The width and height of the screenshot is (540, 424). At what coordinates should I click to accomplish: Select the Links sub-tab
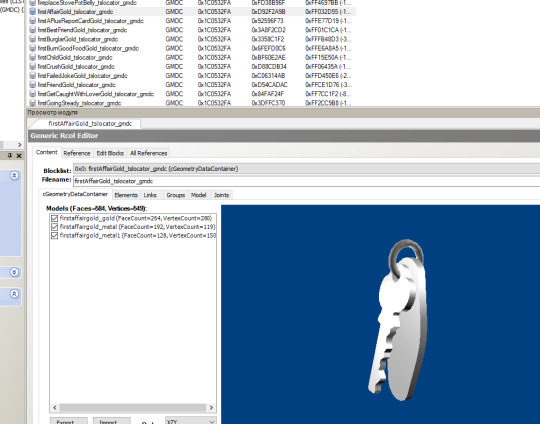pyautogui.click(x=150, y=195)
